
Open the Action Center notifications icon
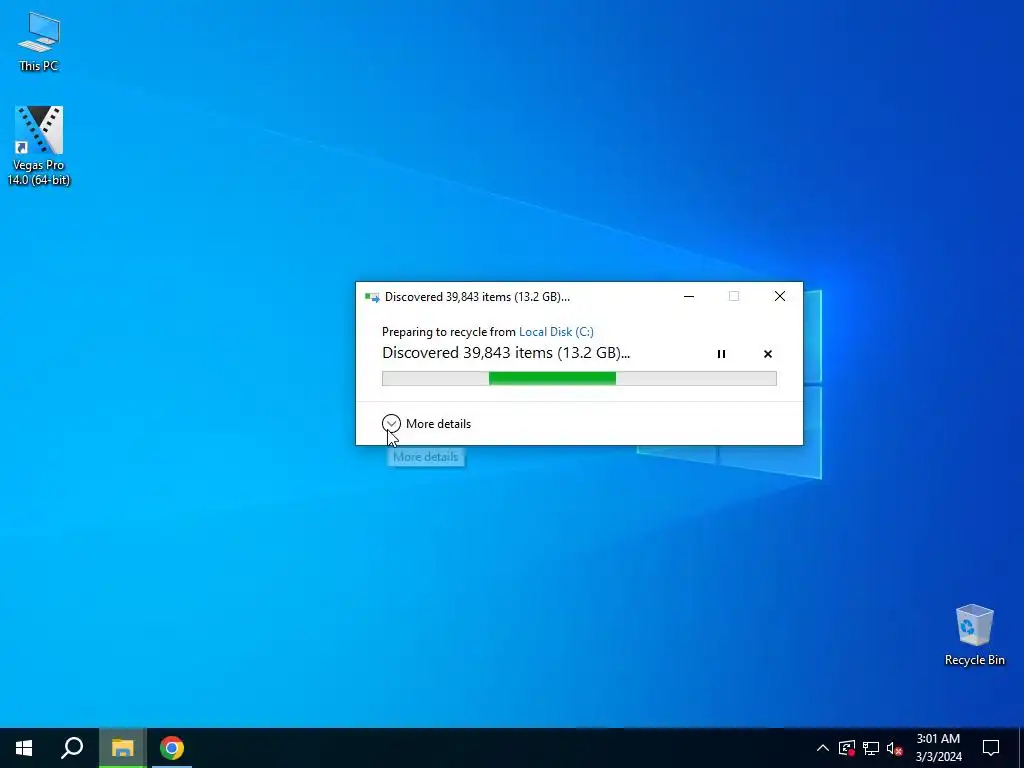(x=991, y=748)
